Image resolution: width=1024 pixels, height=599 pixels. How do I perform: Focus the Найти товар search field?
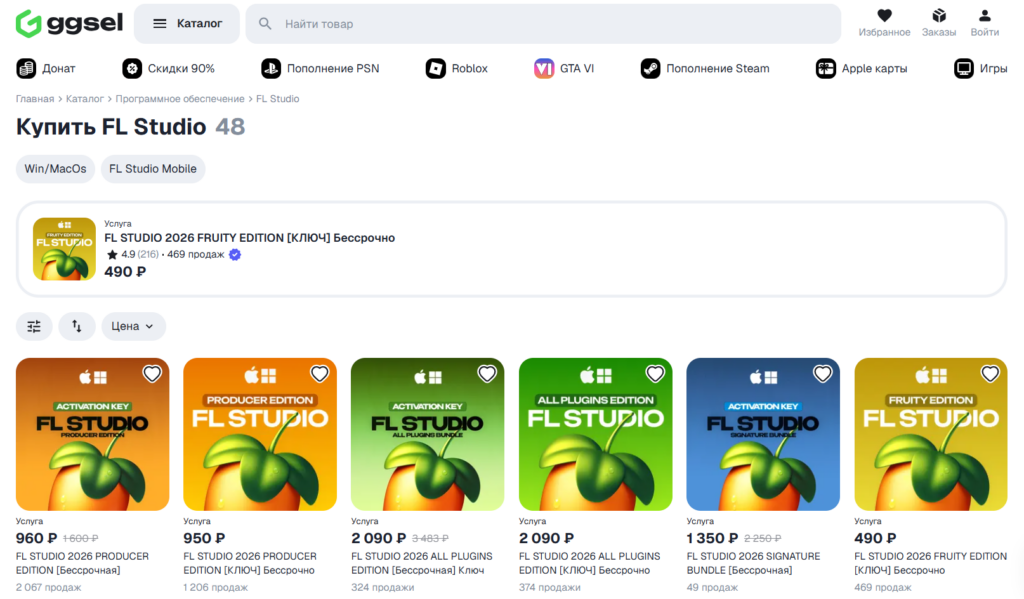point(543,24)
